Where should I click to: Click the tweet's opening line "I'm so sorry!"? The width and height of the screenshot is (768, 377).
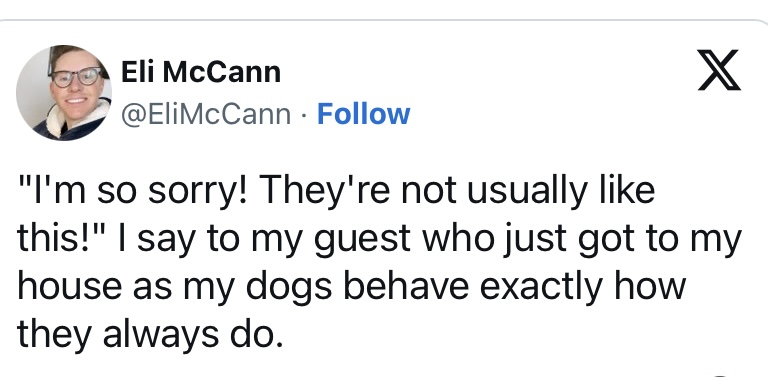coord(128,190)
